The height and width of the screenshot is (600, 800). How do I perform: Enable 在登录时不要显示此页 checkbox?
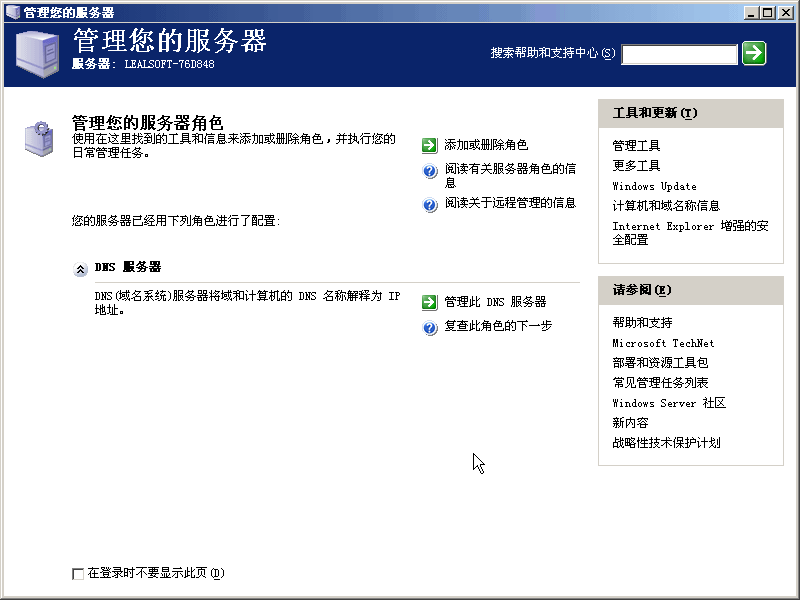click(x=78, y=574)
